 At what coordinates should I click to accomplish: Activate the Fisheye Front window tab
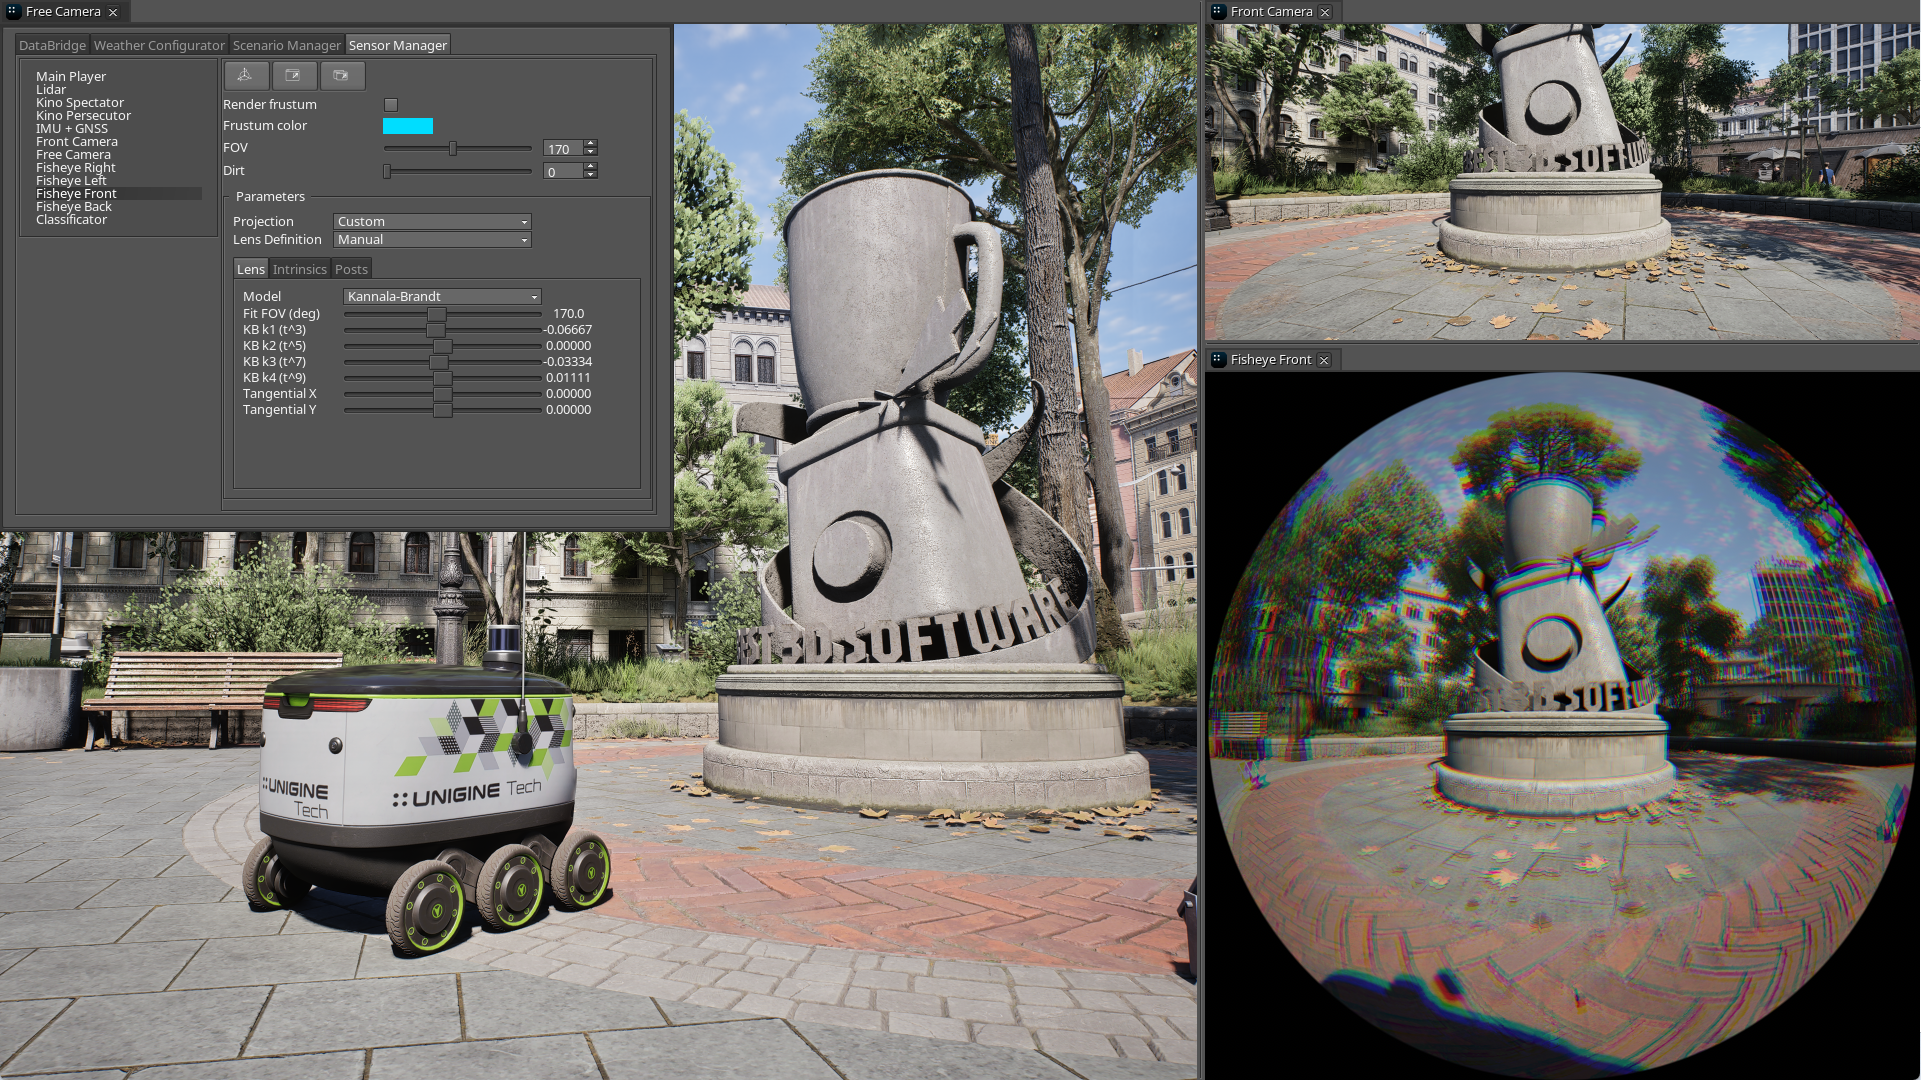click(x=1271, y=360)
